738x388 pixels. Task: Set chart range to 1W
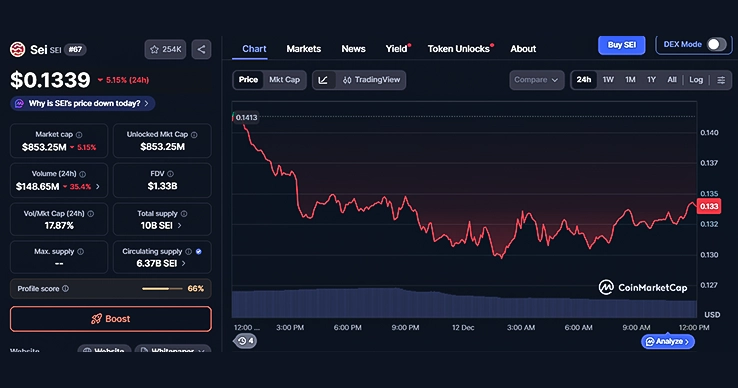(608, 80)
